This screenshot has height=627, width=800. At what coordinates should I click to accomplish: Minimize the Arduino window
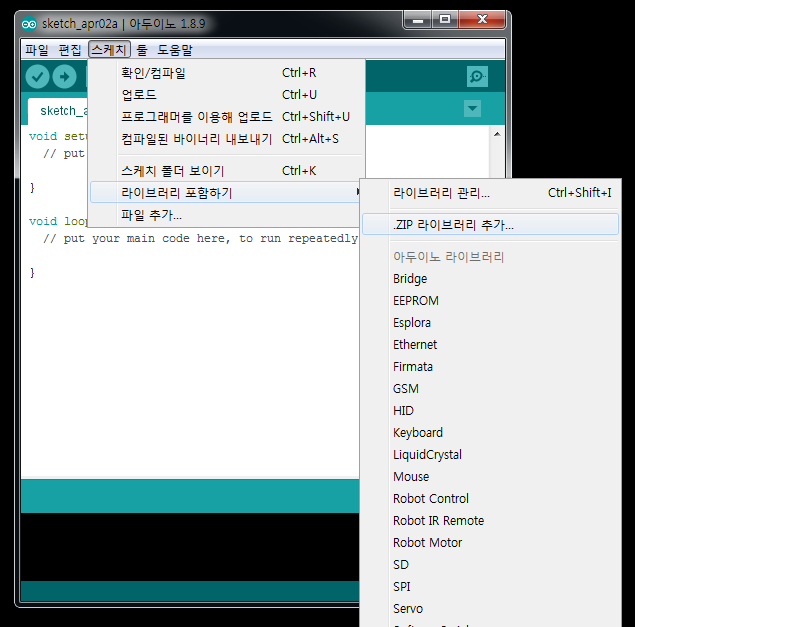point(418,20)
